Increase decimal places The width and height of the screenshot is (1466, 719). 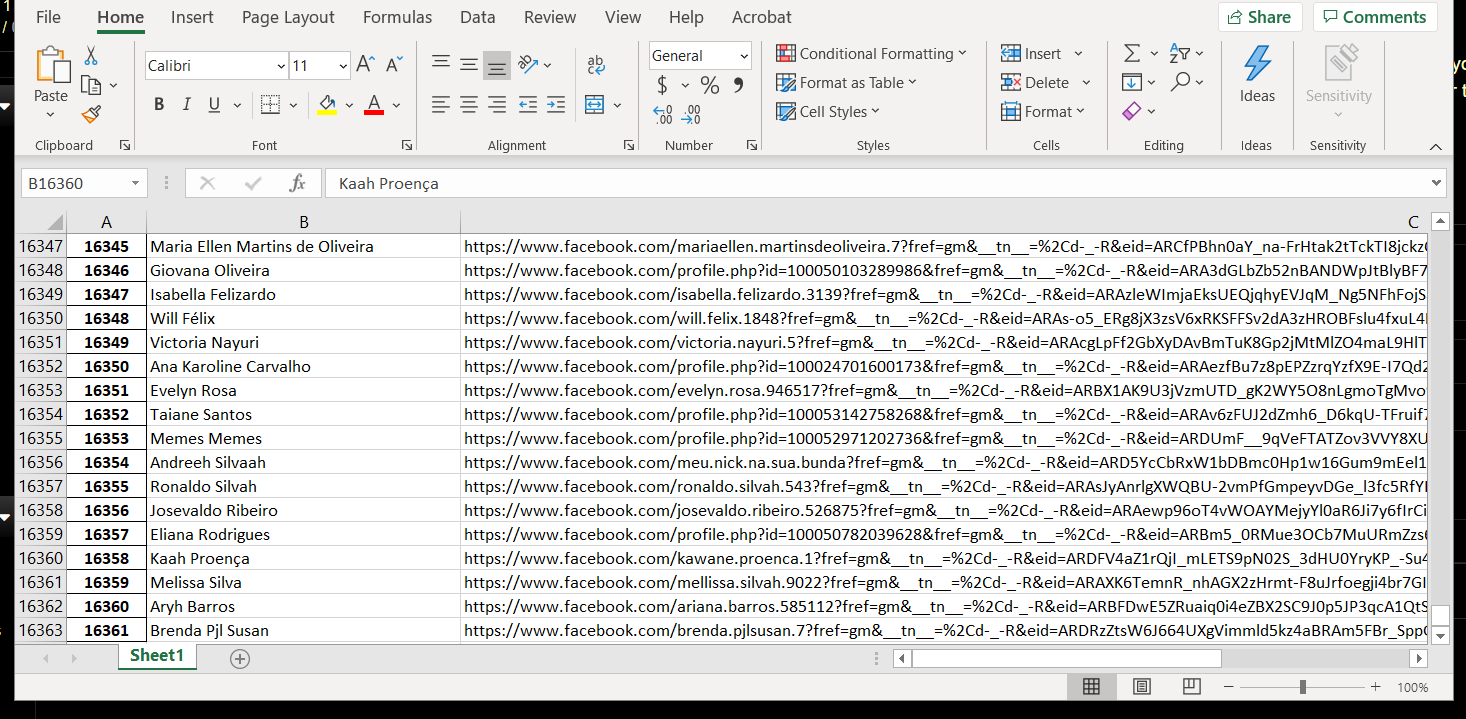point(663,114)
